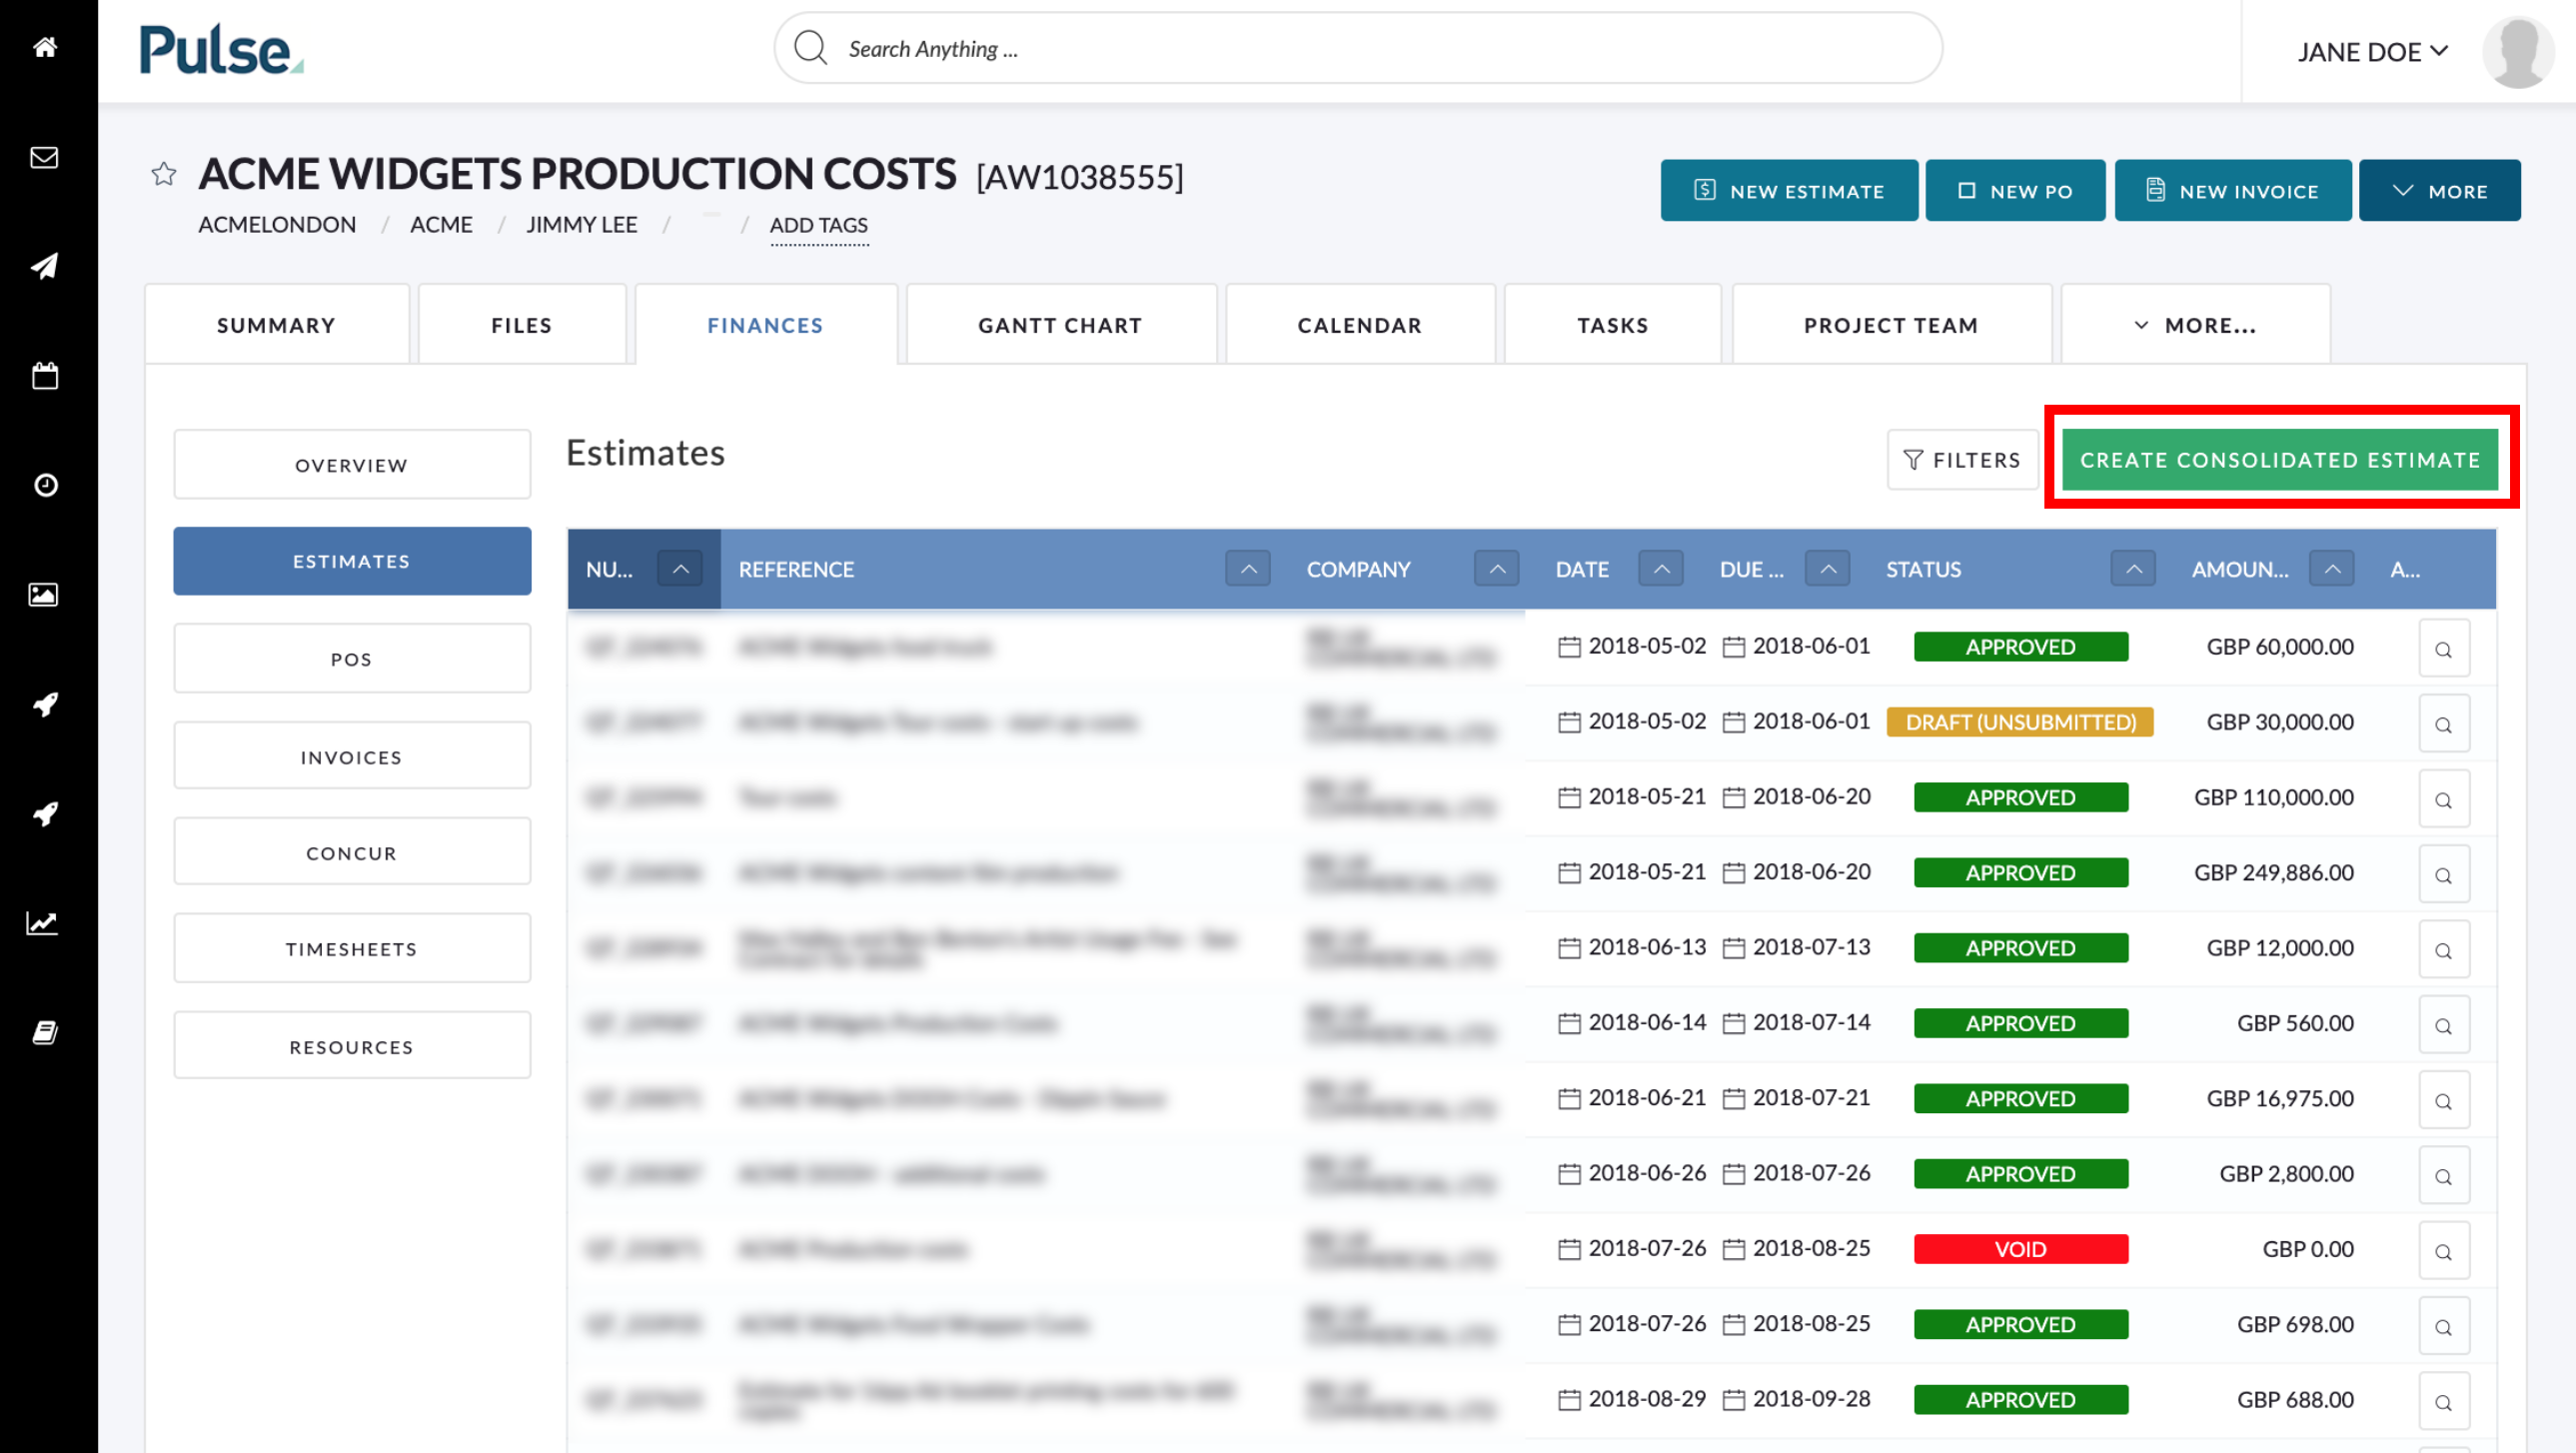View estimate of GBP 249,886.00
Viewport: 2576px width, 1453px height.
2443,874
